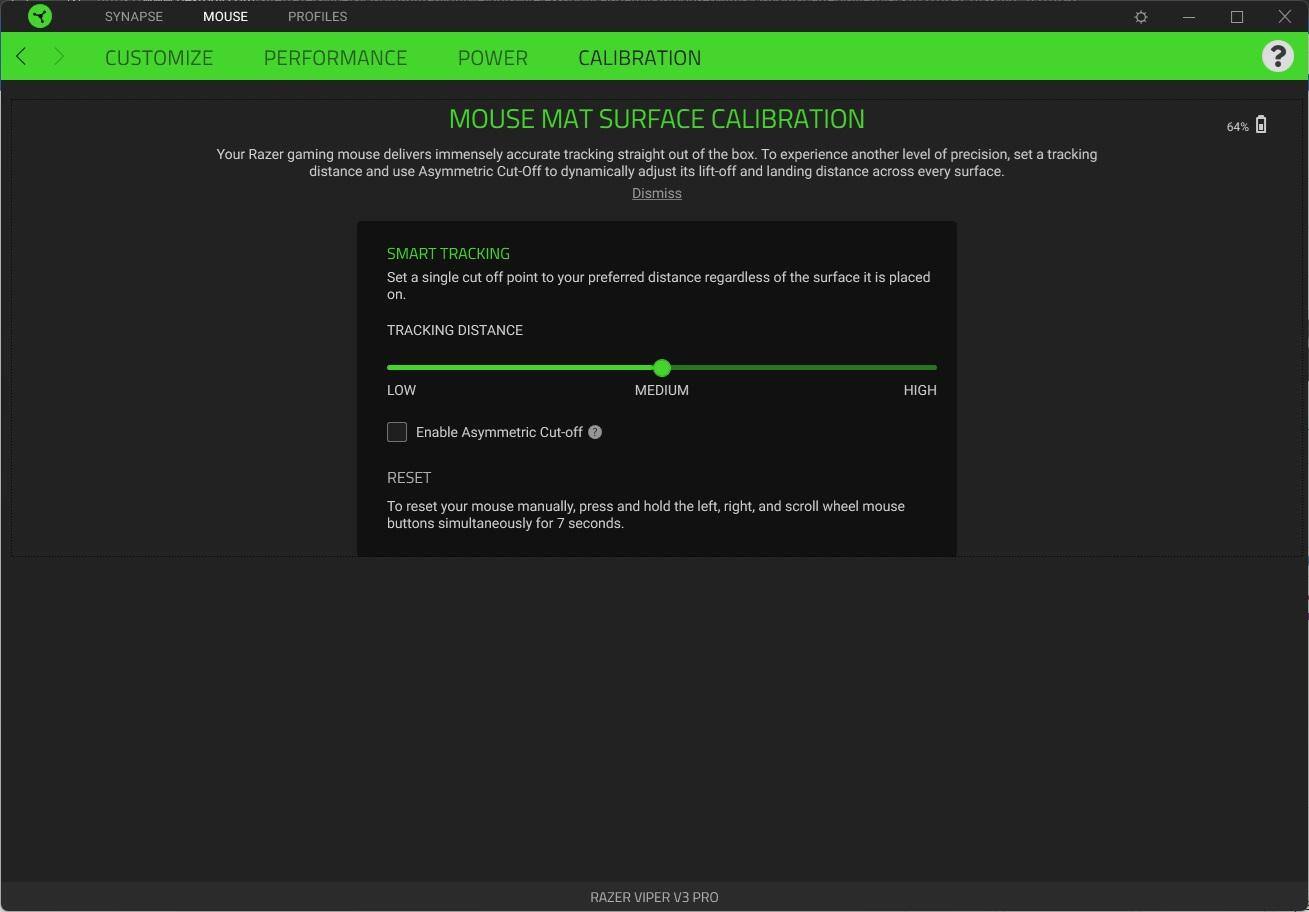Open the Customize section

(159, 57)
